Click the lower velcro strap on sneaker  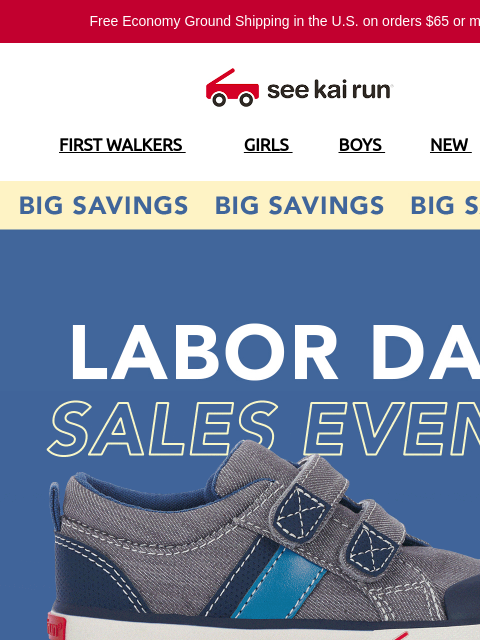tap(373, 539)
